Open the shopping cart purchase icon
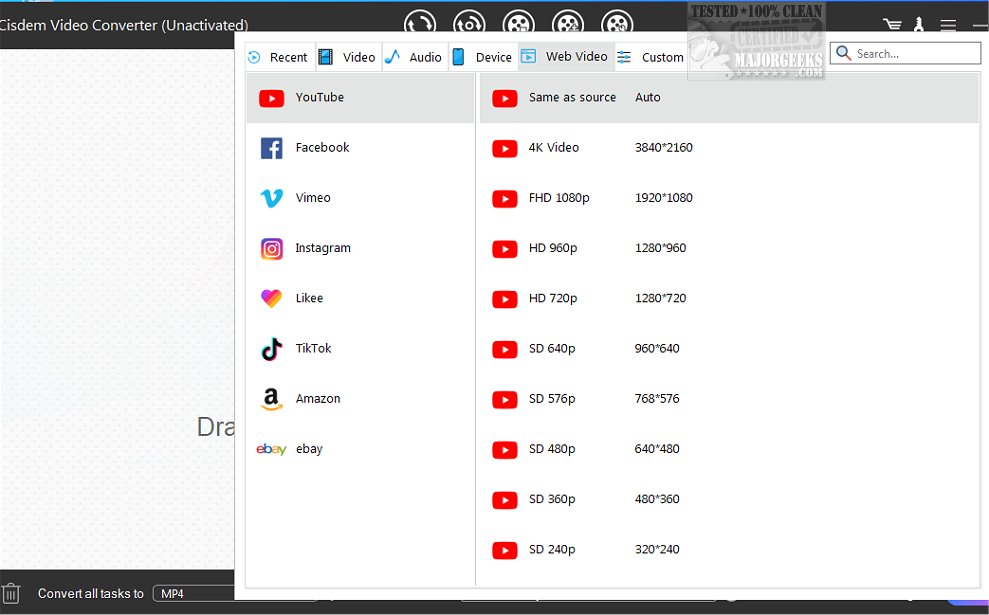Viewport: 989px width, 615px height. (x=892, y=25)
